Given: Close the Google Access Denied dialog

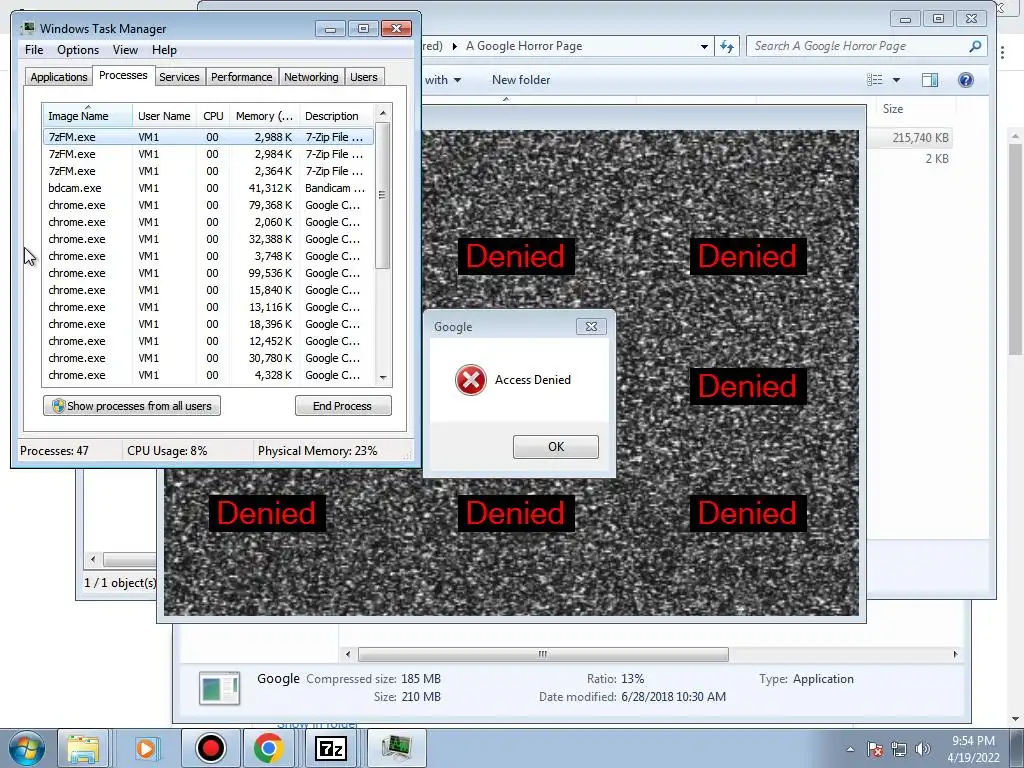Looking at the screenshot, I should click(x=591, y=327).
